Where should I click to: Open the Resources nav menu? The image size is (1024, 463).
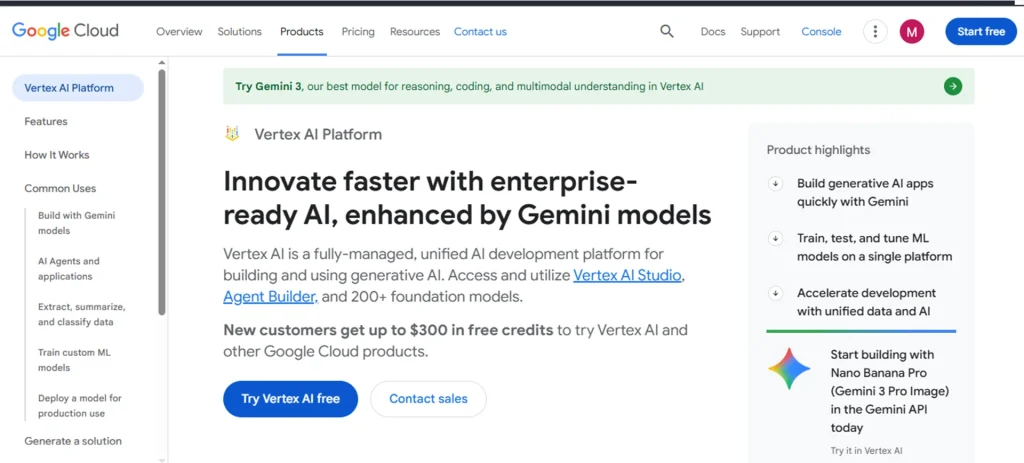415,31
